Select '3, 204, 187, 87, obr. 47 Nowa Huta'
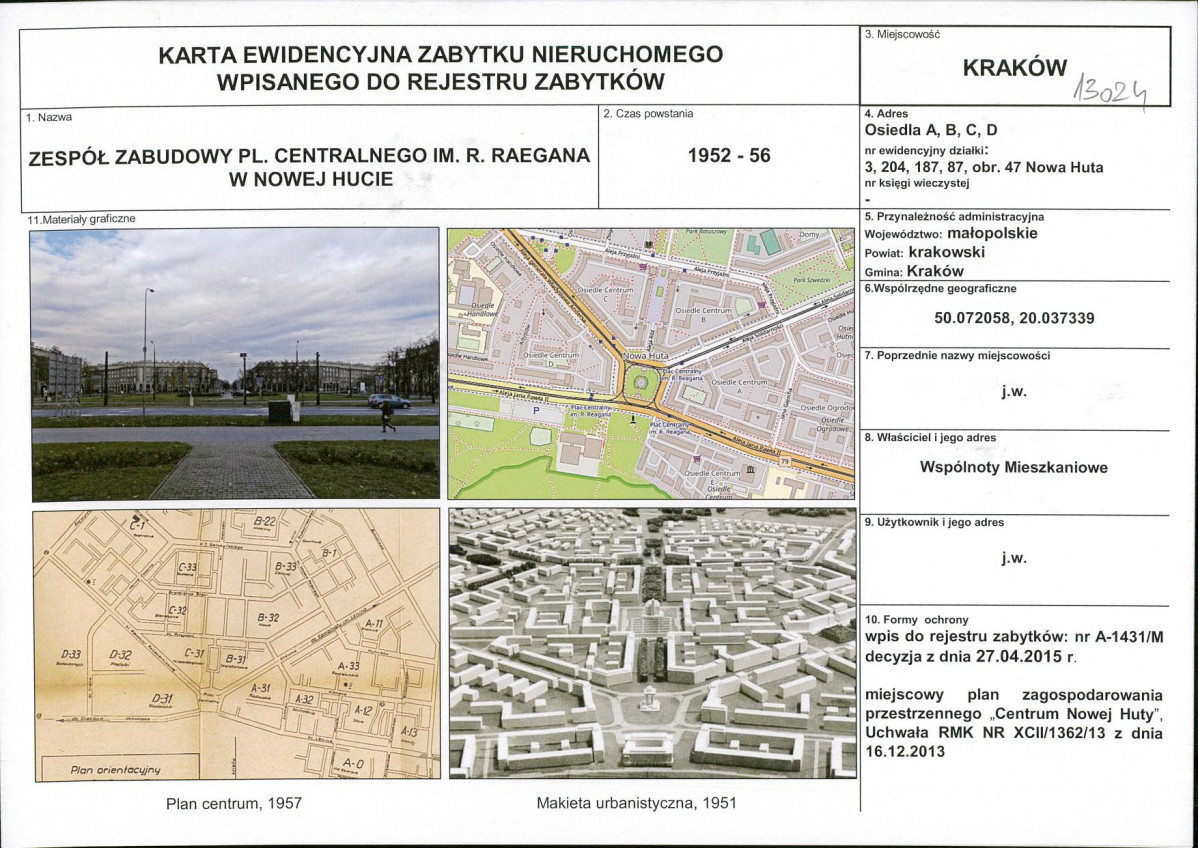Viewport: 1198px width, 848px height. tap(984, 167)
